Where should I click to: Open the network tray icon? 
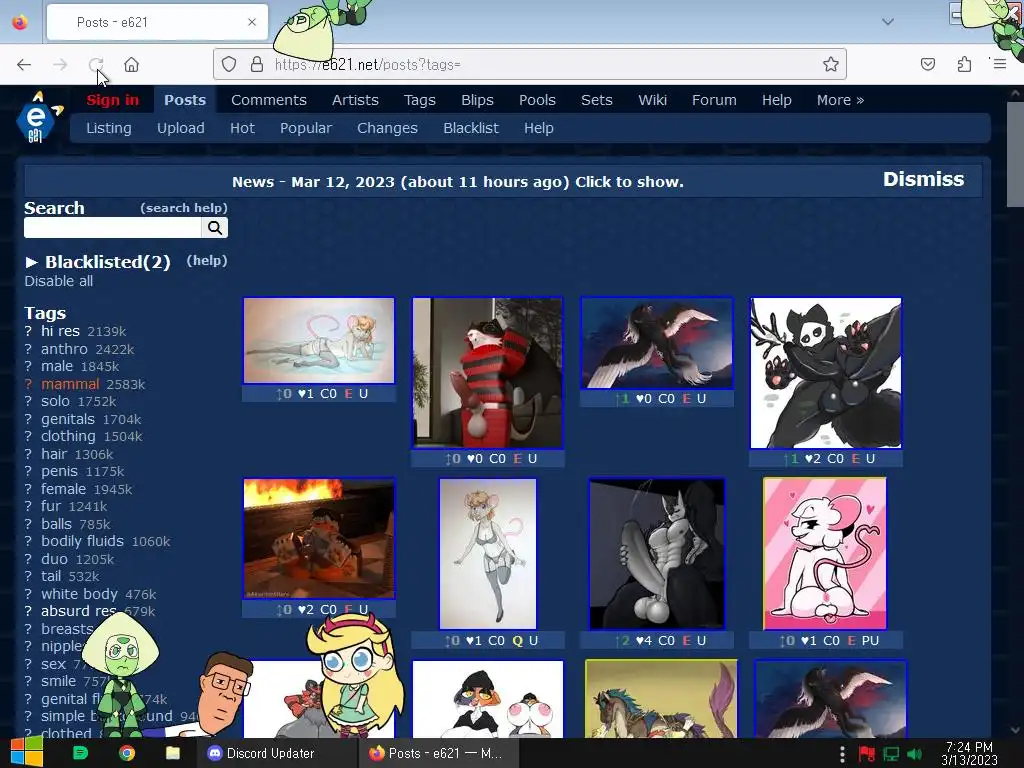(891, 754)
